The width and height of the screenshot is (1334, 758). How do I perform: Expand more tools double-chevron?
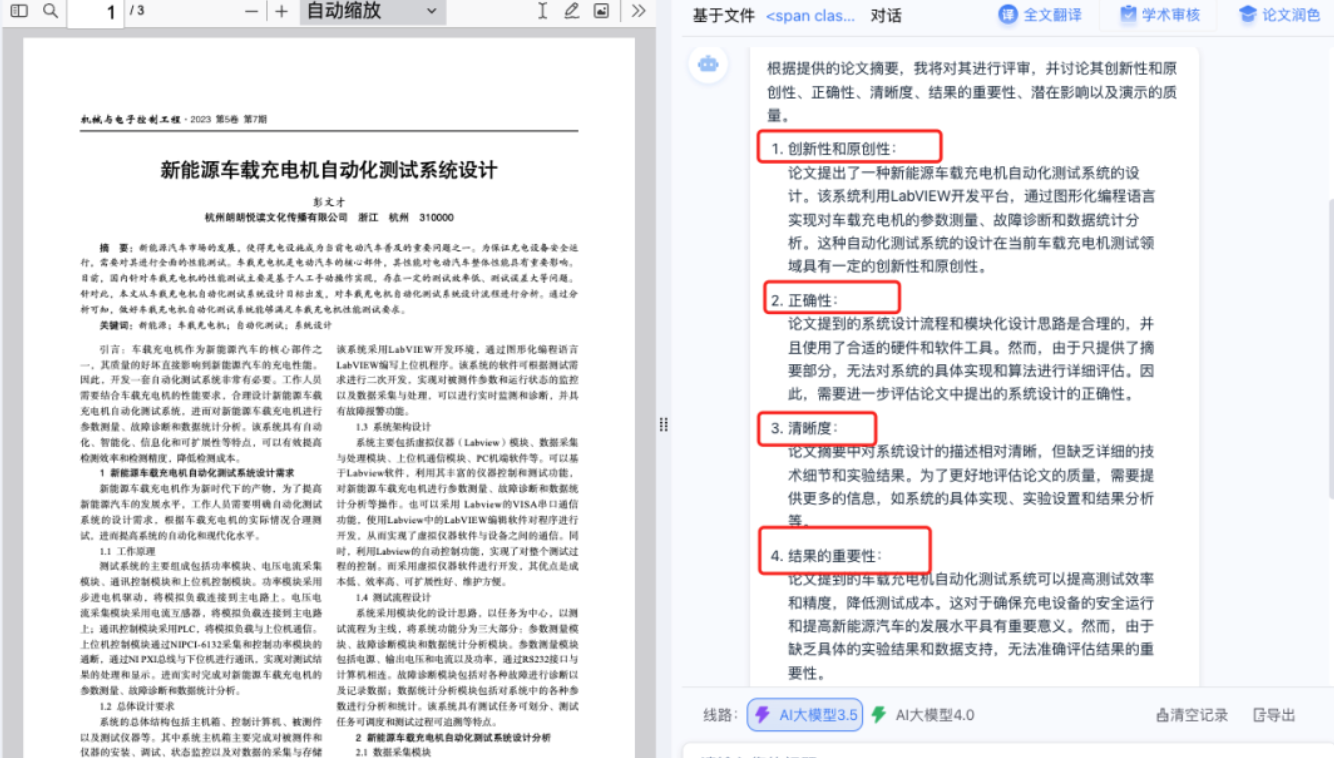click(x=638, y=11)
